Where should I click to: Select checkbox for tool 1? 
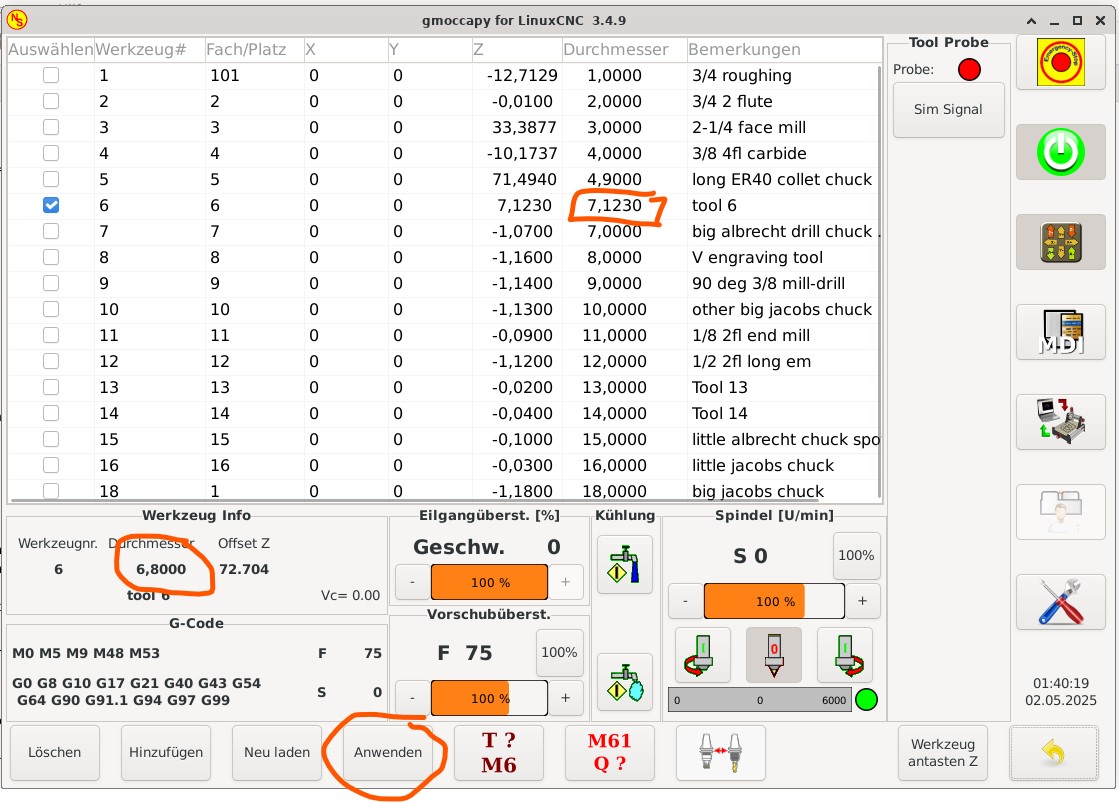click(51, 75)
